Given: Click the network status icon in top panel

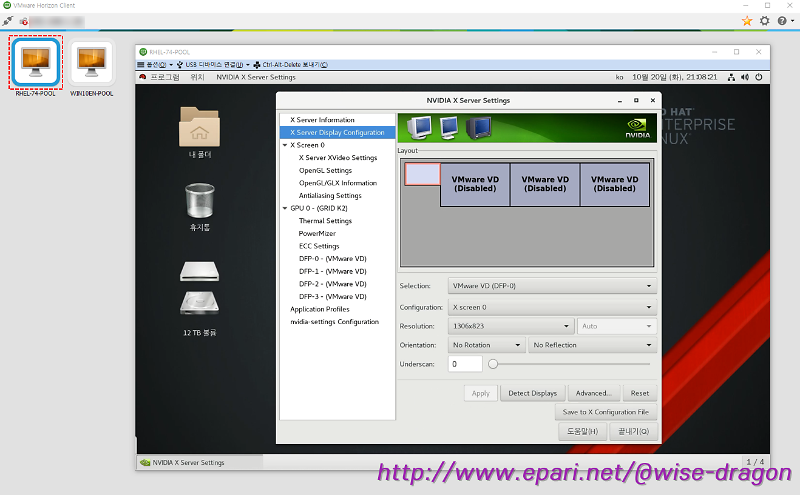Looking at the screenshot, I should (x=731, y=77).
